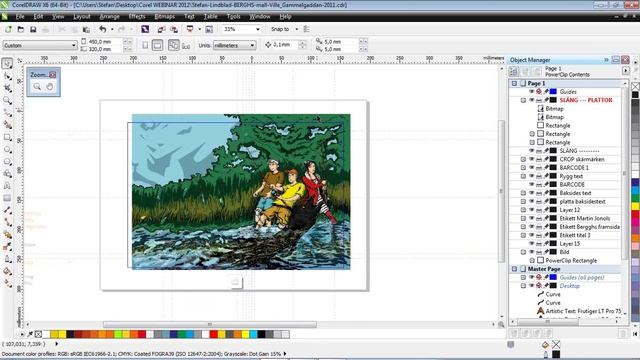
Task: Open the zoom level 33% dropdown
Action: click(x=258, y=29)
